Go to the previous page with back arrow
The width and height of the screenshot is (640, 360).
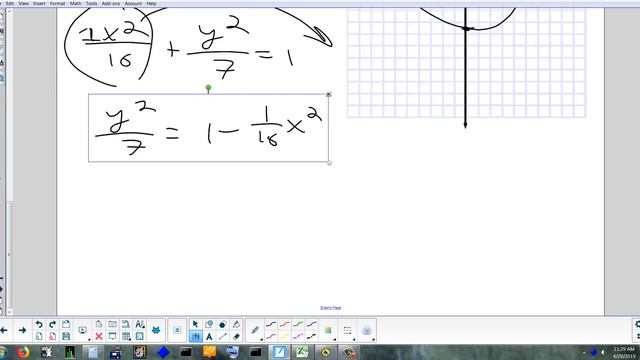point(4,330)
